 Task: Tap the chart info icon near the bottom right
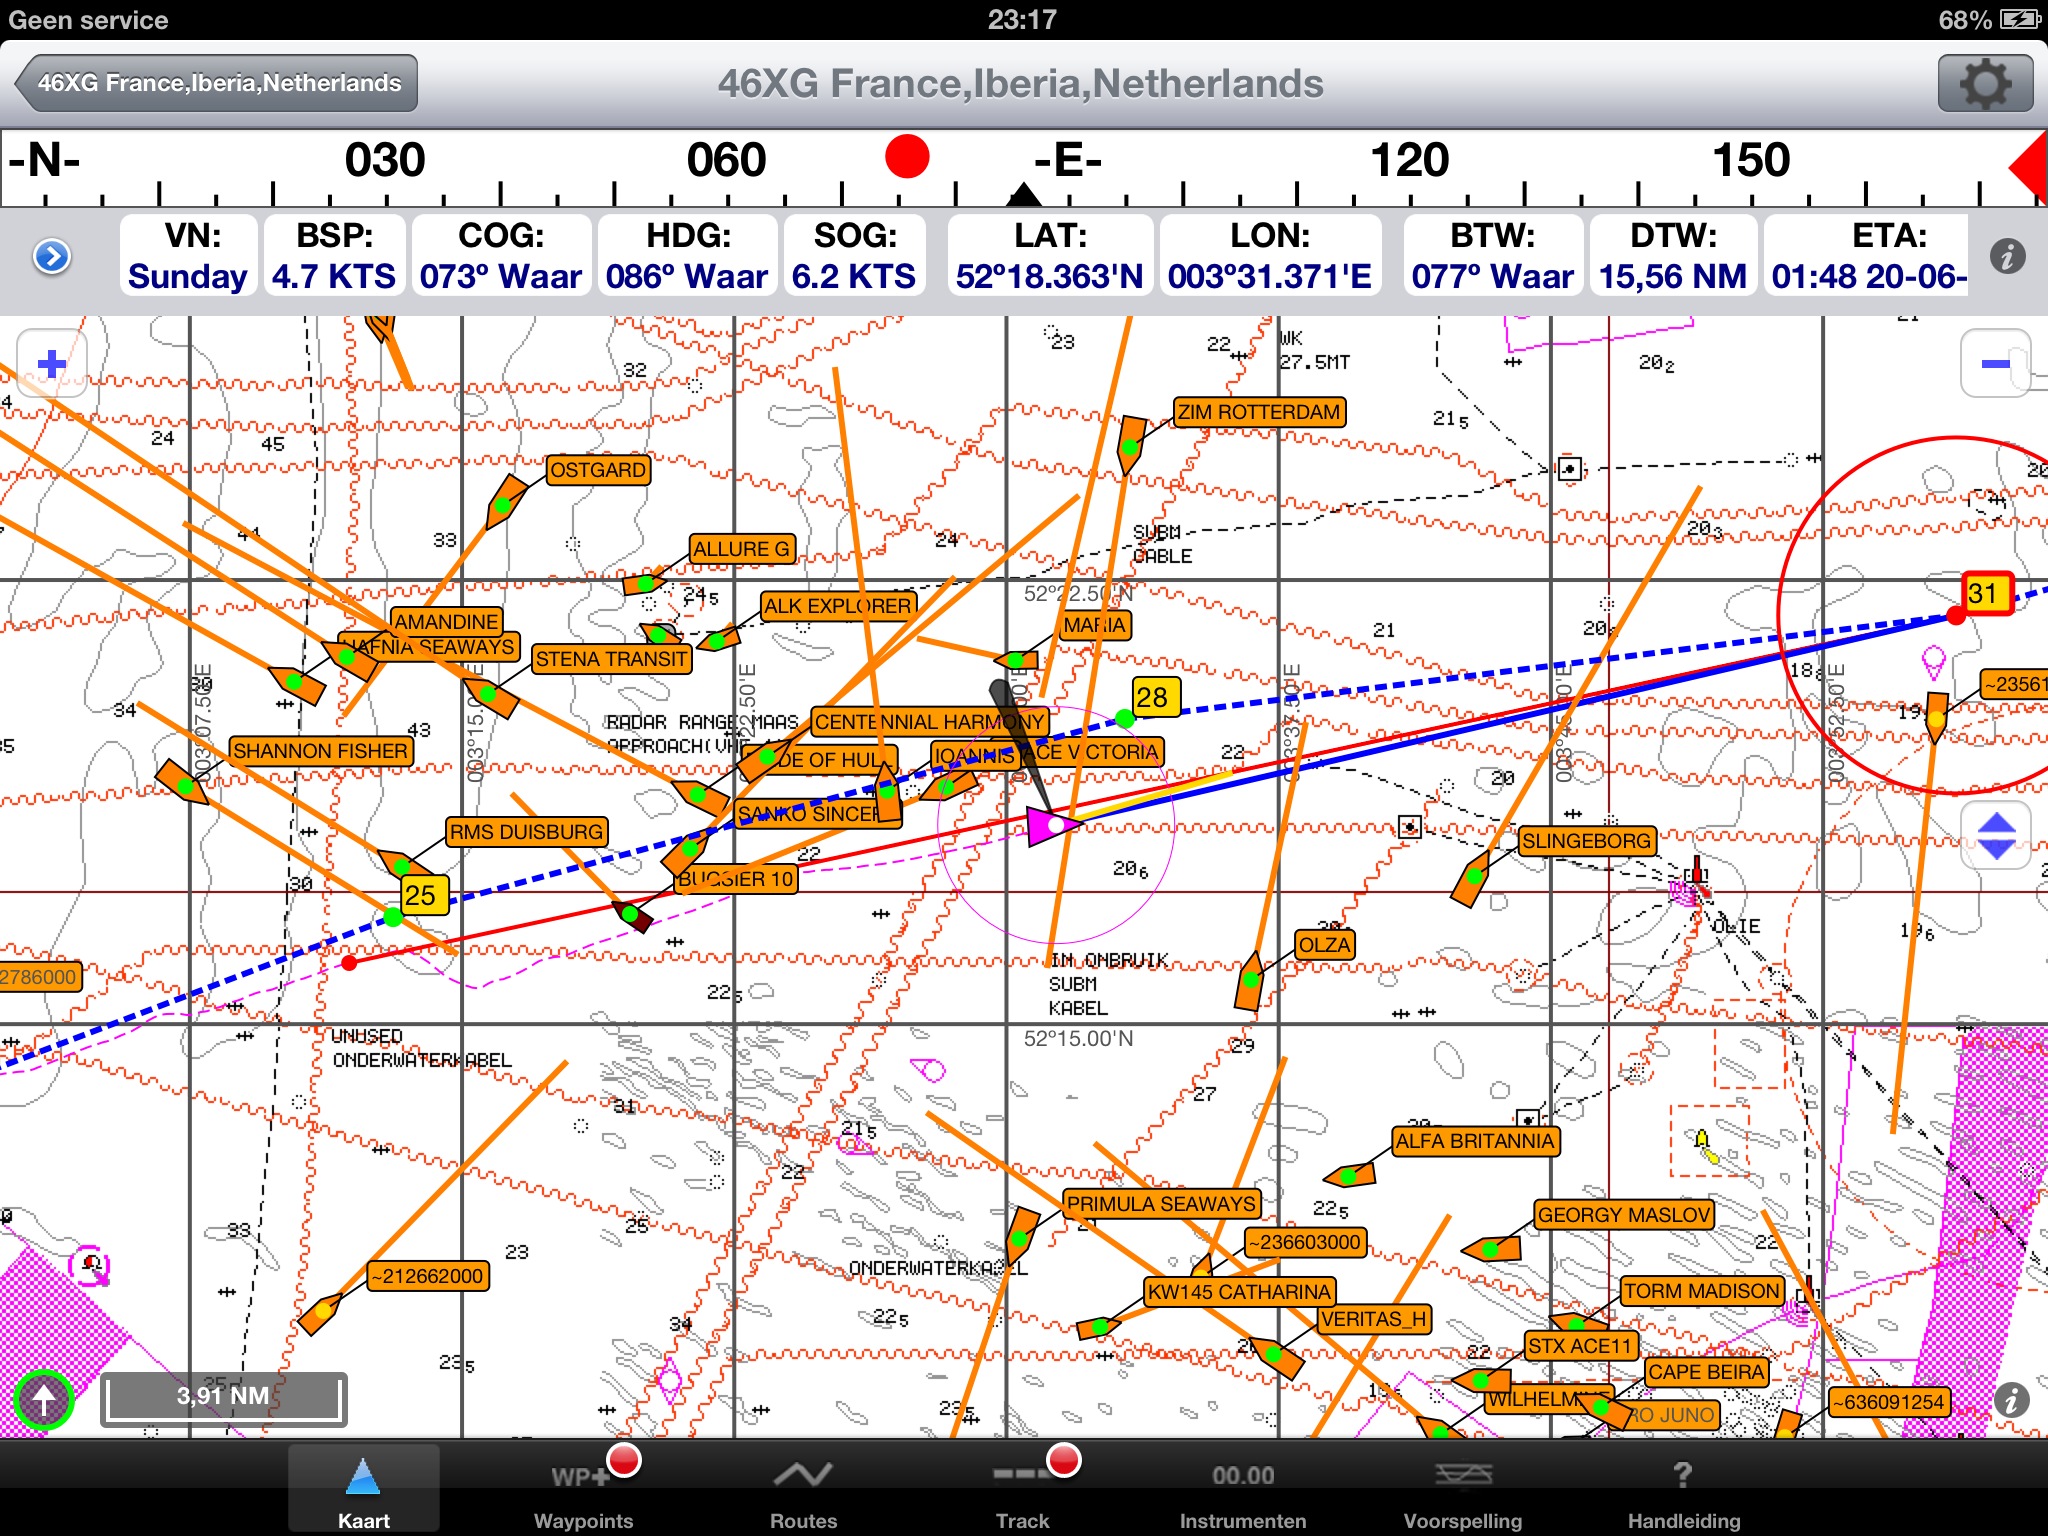(2011, 1400)
